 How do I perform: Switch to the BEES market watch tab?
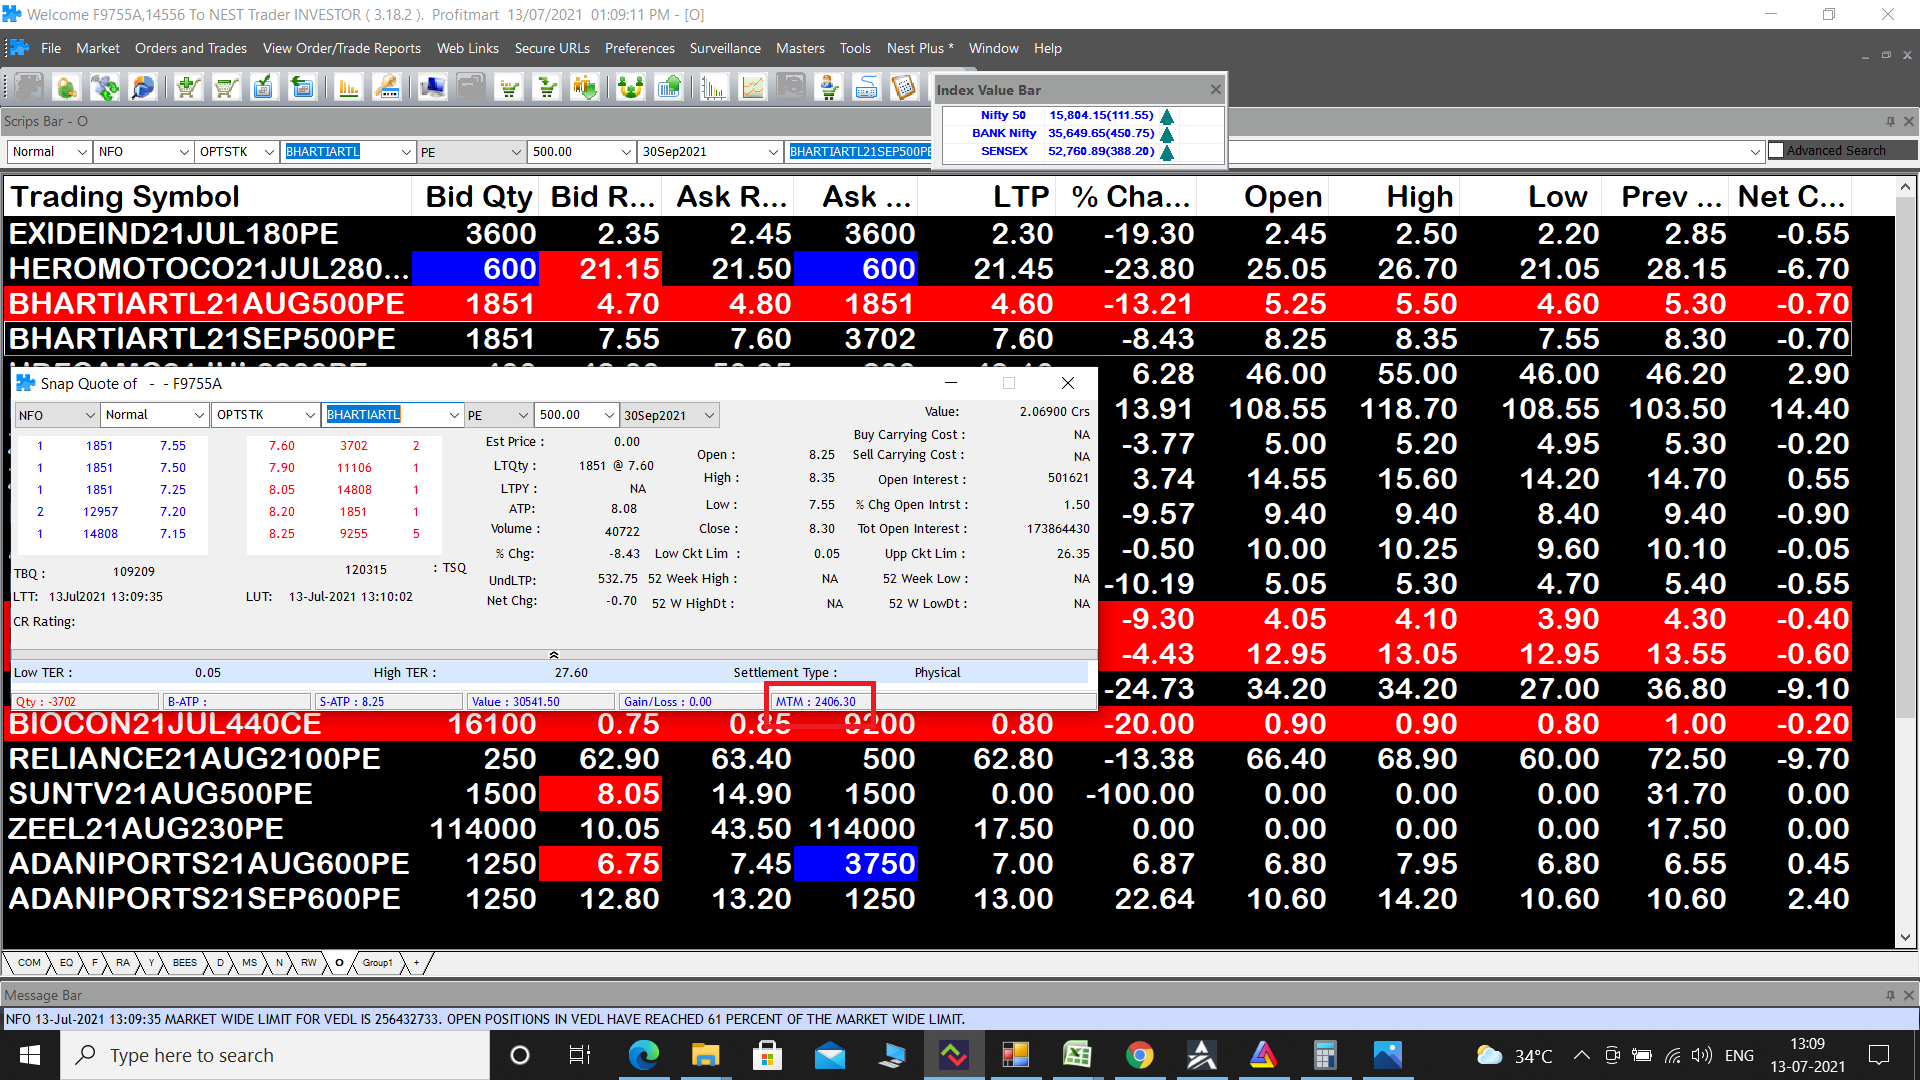pos(185,963)
